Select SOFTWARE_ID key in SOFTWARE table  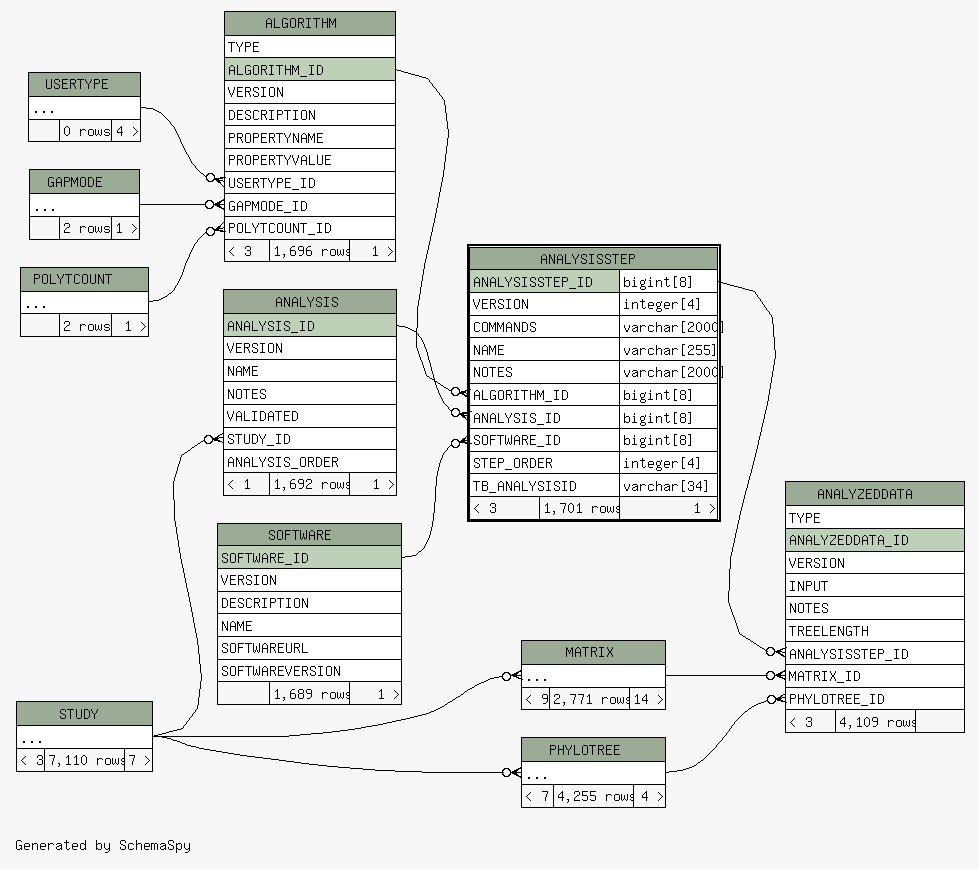click(x=309, y=557)
